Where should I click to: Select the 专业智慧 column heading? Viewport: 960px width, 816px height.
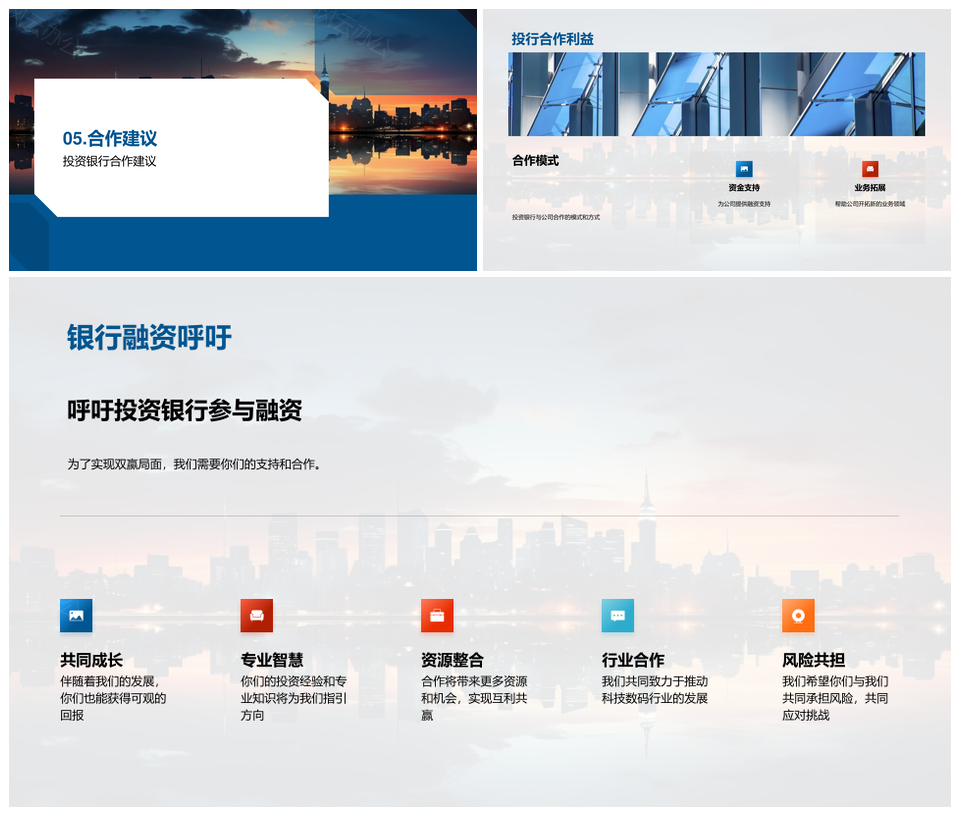pyautogui.click(x=272, y=660)
